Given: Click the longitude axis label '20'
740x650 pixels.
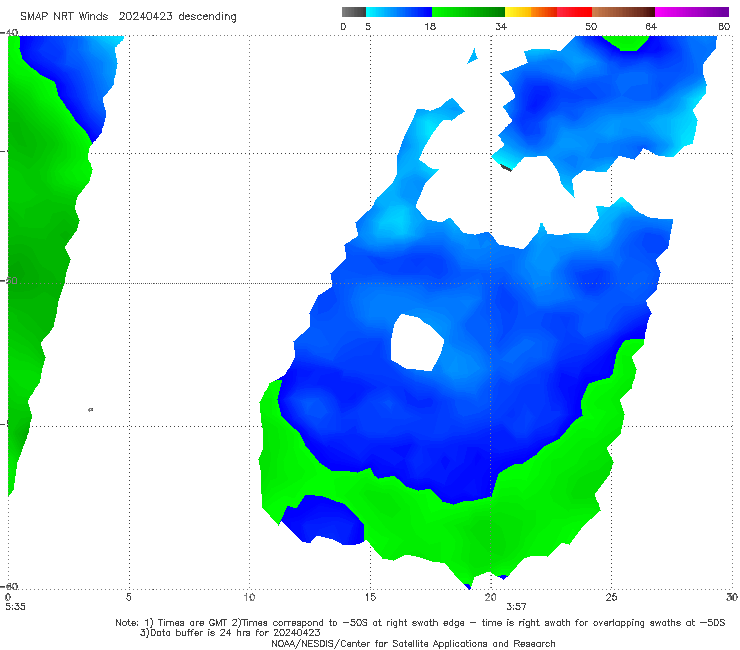Looking at the screenshot, I should point(490,598).
